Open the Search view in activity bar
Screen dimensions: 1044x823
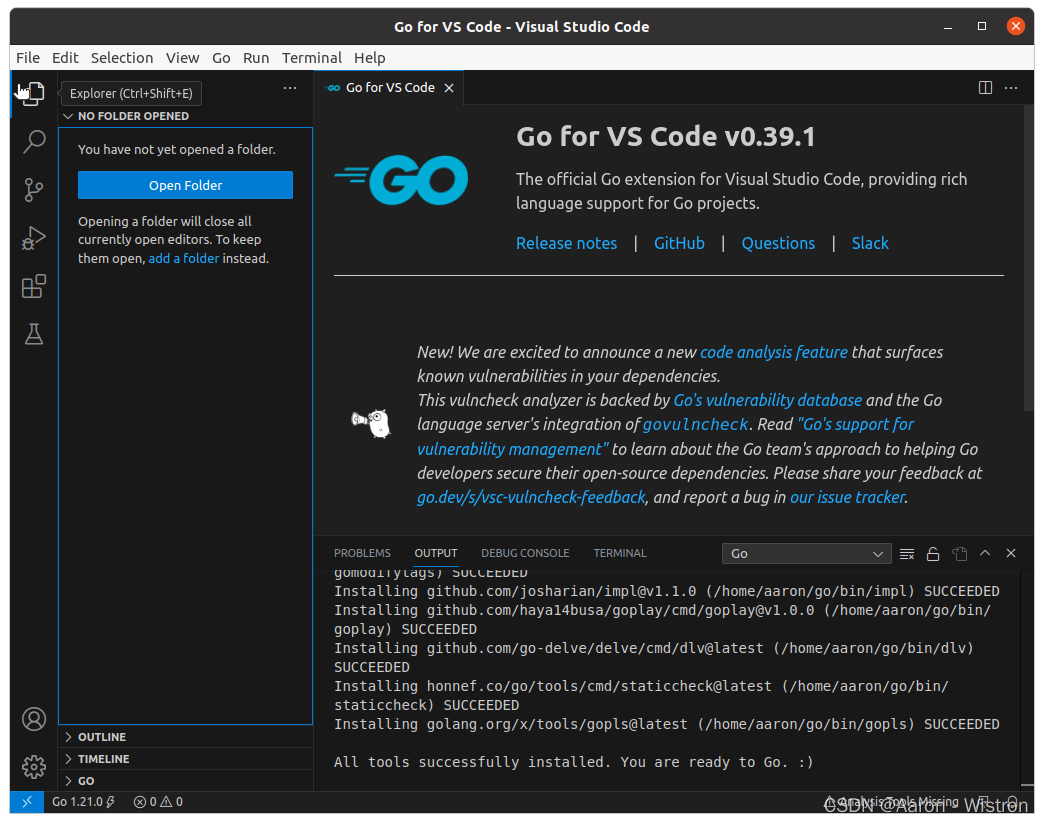point(33,141)
